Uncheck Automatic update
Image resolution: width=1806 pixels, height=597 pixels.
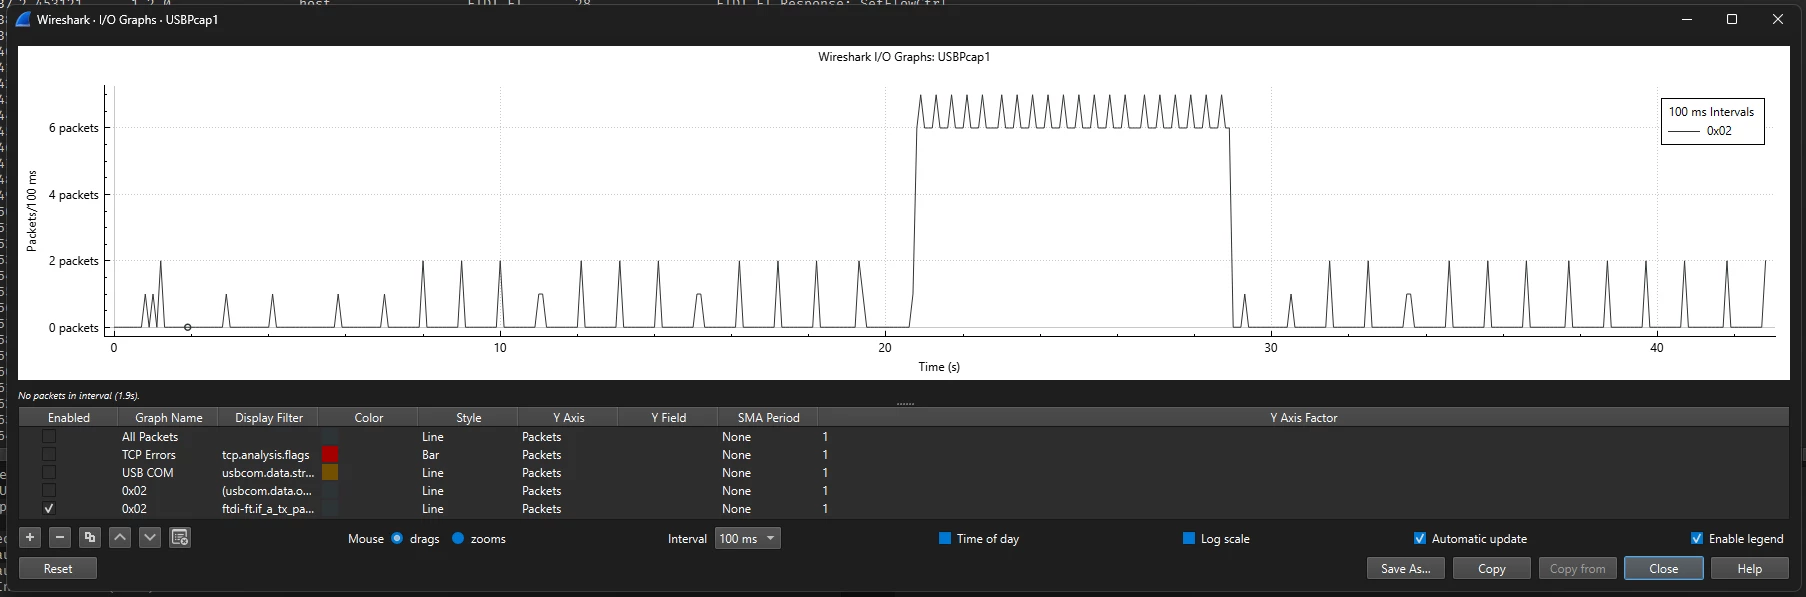[x=1420, y=538]
